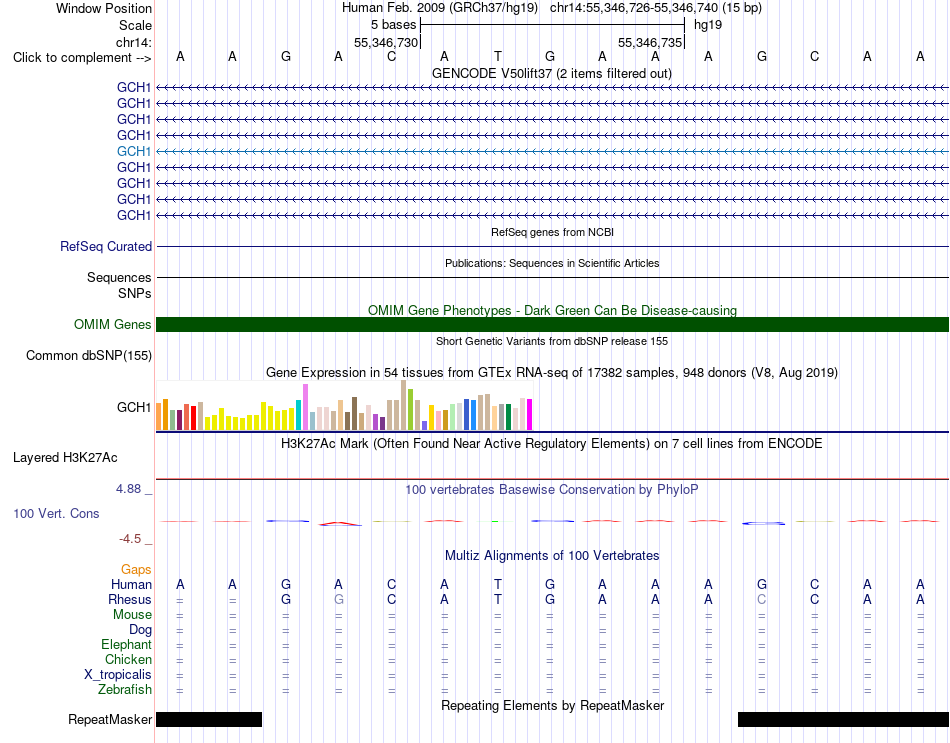Click the longer black RepeatMasker block
Screen dimensions: 950x743
tap(843, 719)
